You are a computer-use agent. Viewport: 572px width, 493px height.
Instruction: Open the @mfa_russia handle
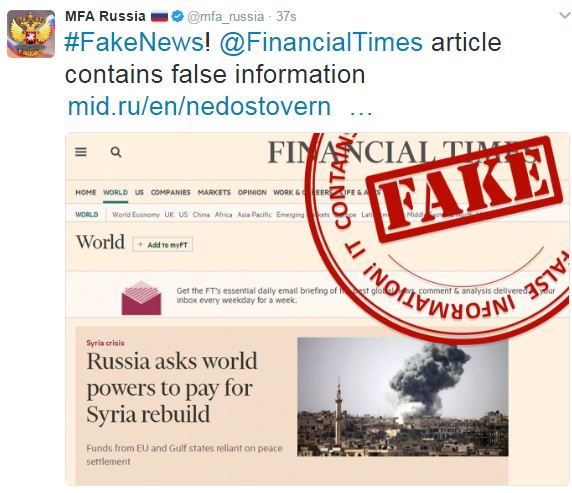[226, 17]
